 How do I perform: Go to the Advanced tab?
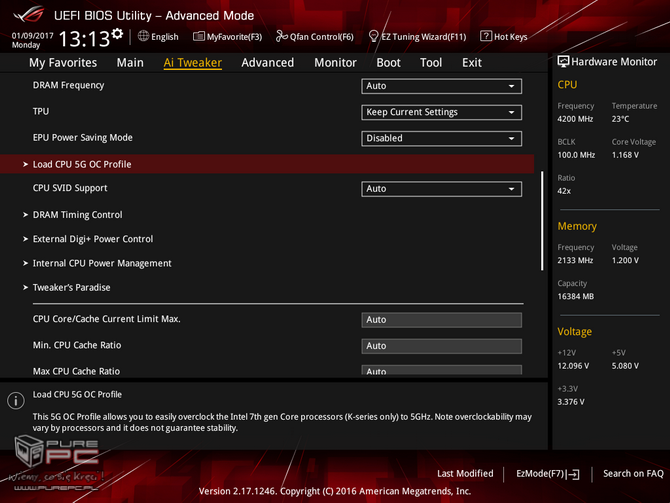tap(267, 63)
